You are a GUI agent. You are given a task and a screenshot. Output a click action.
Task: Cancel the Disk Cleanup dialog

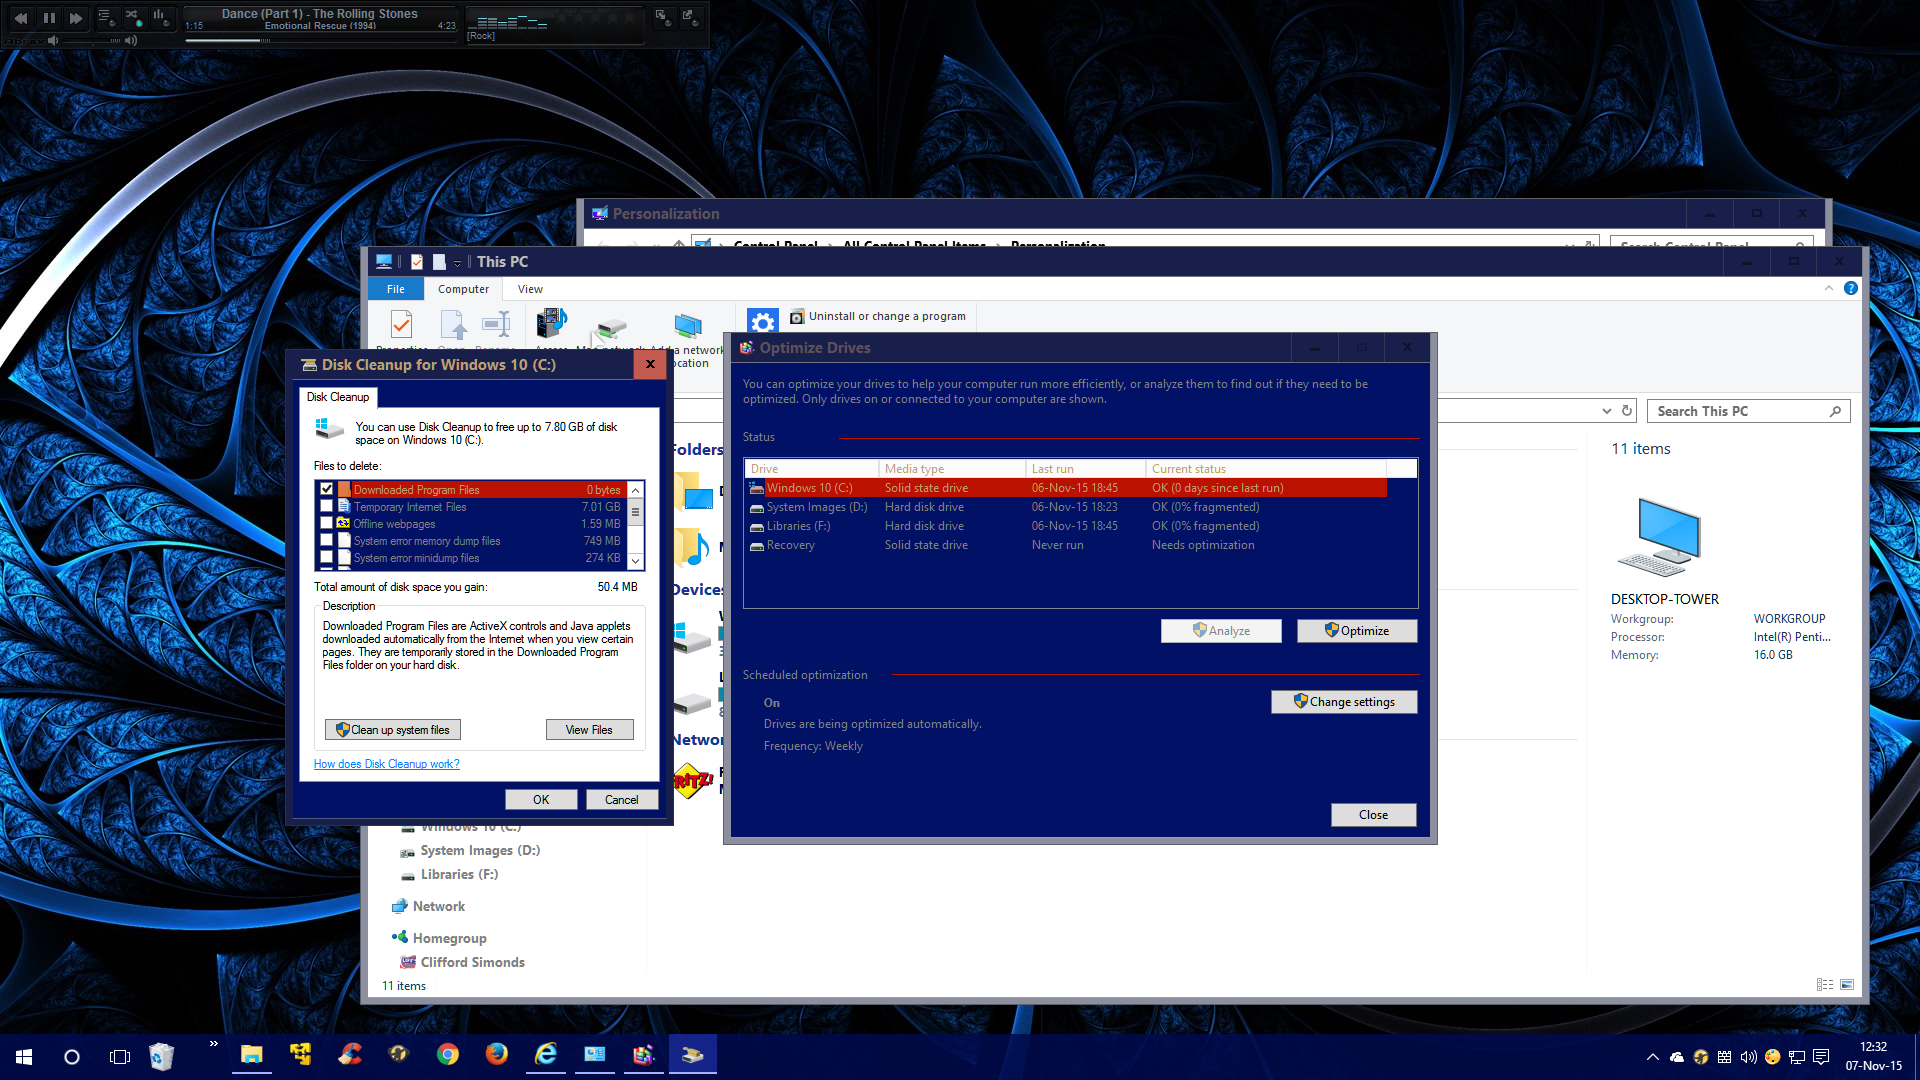click(x=621, y=800)
